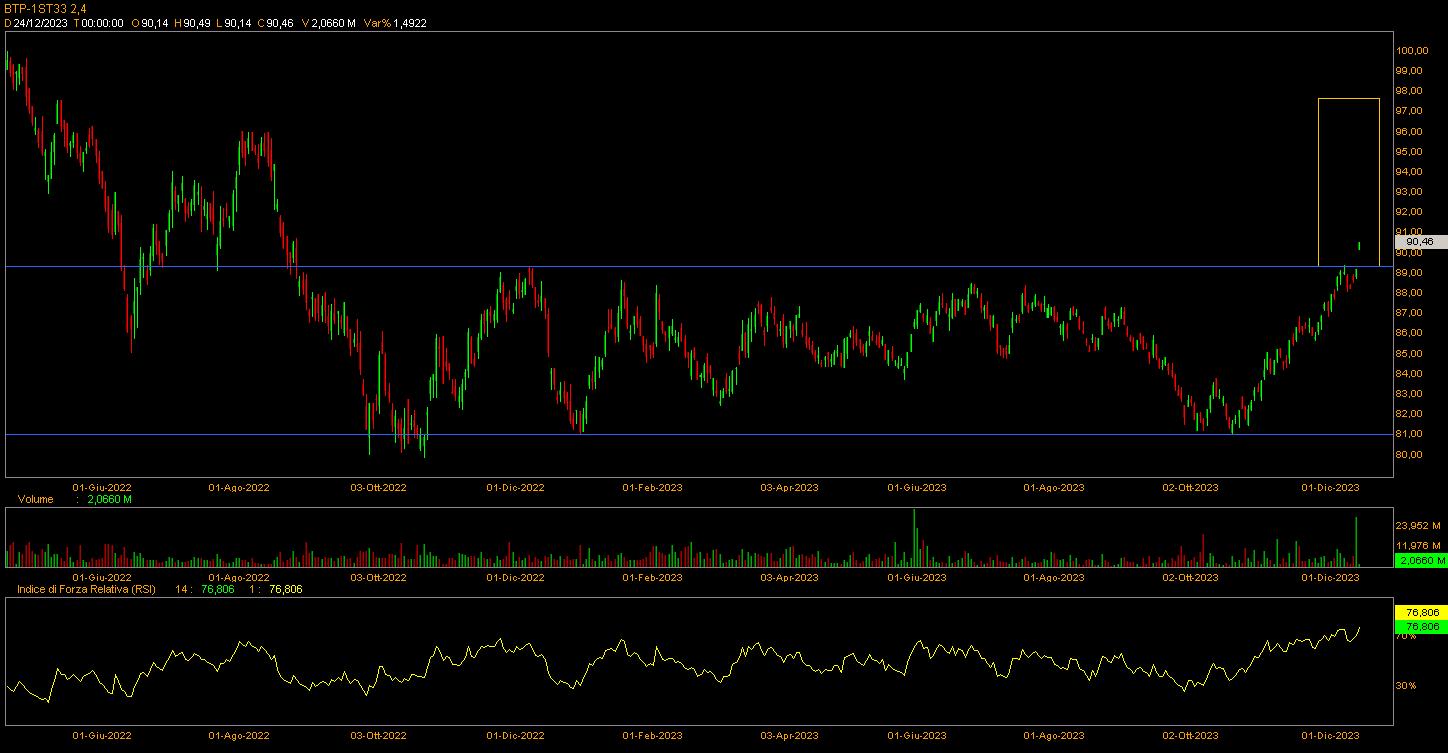Click the 92,00 price axis label
Image resolution: width=1448 pixels, height=753 pixels.
click(x=1410, y=212)
